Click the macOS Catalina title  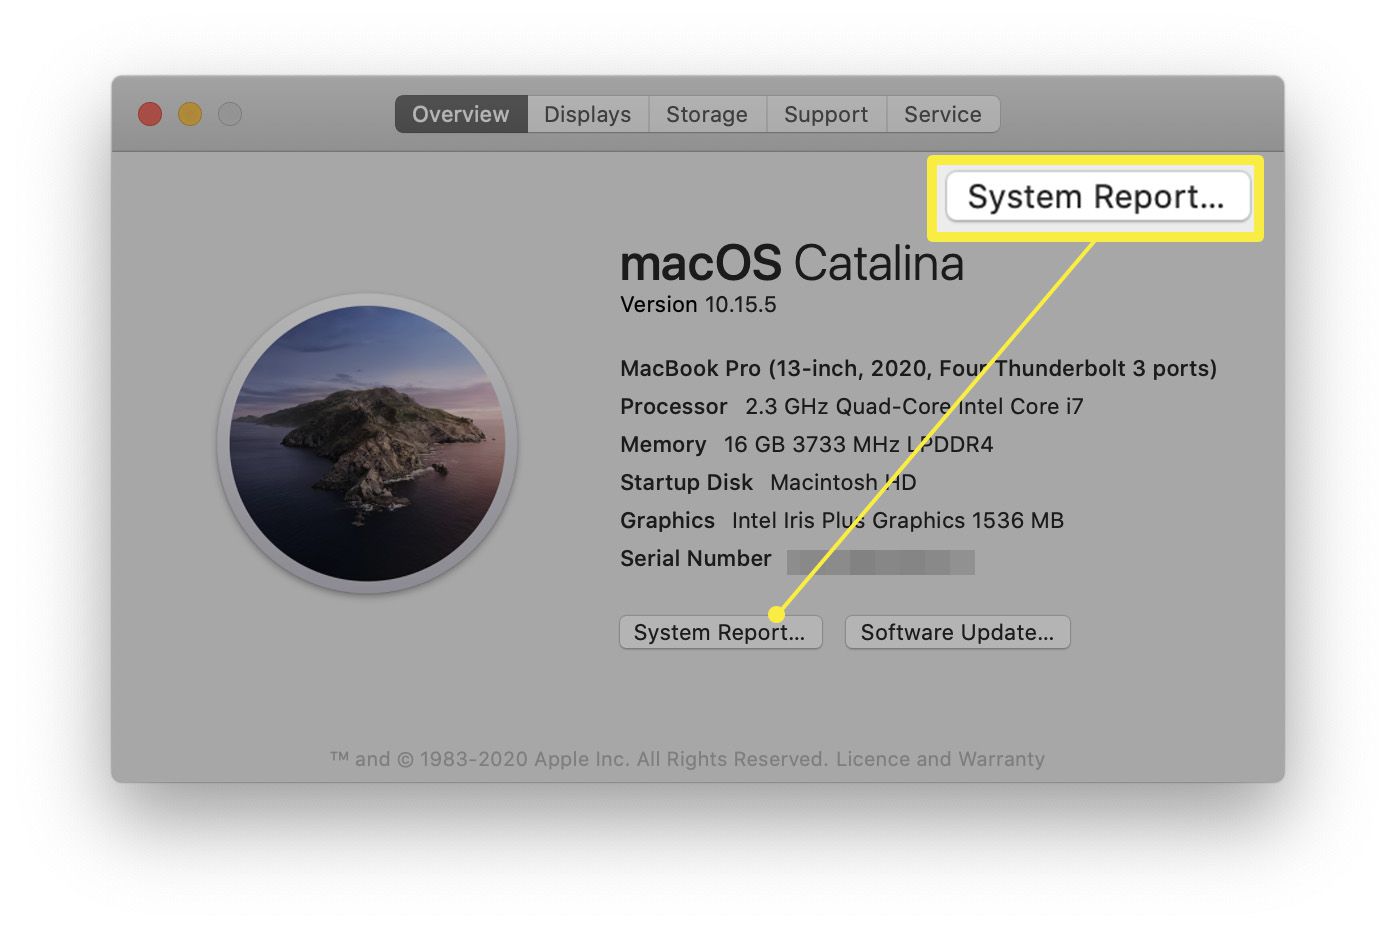tap(792, 263)
